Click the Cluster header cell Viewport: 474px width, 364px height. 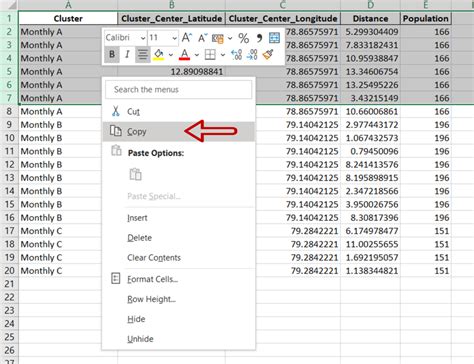pyautogui.click(x=68, y=18)
